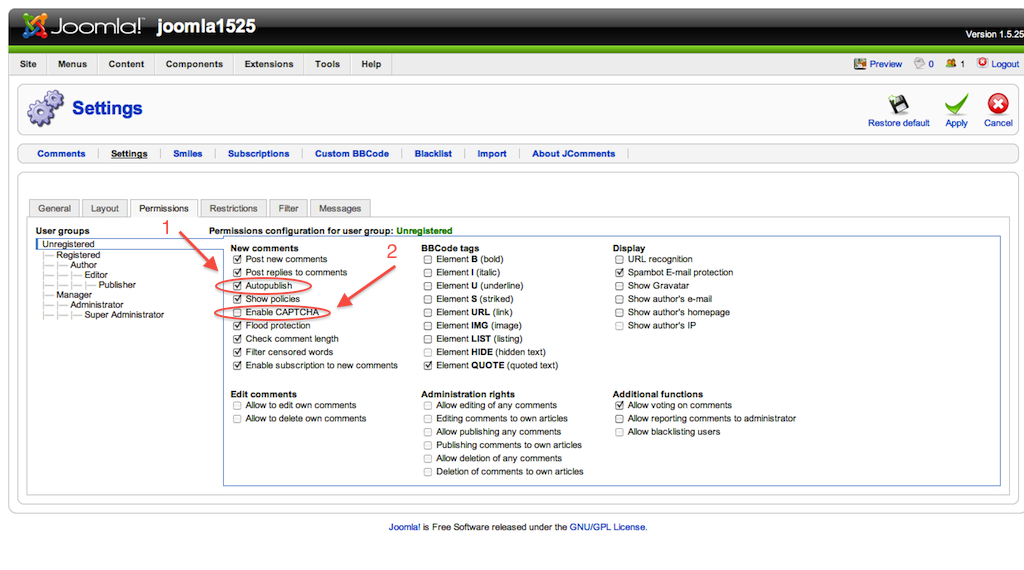Viewport: 1024px width, 570px height.
Task: Switch to the Layout tab
Action: [x=105, y=208]
